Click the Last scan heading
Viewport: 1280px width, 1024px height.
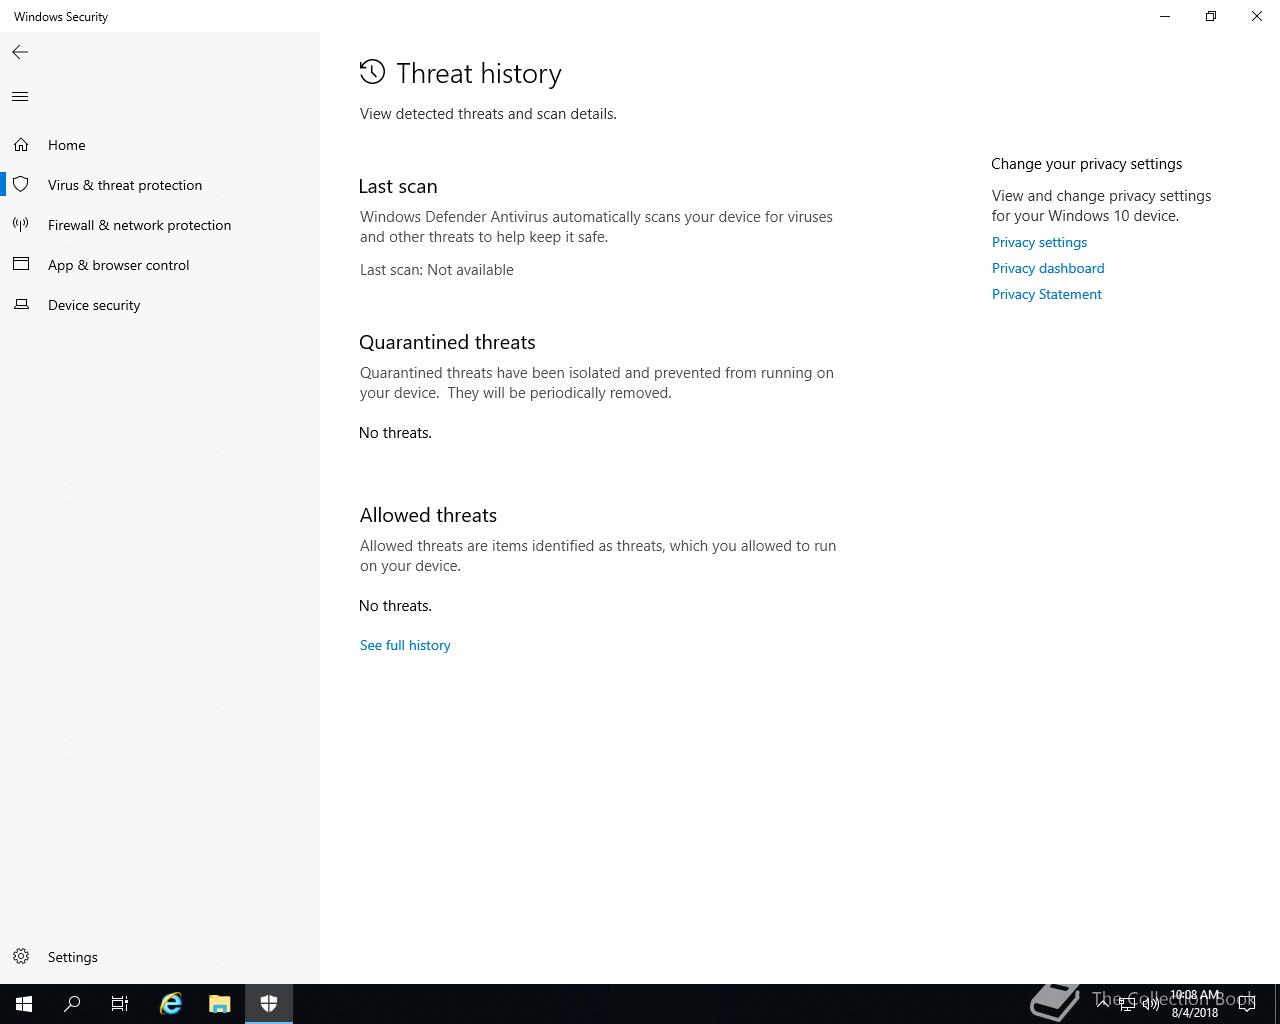pos(398,186)
